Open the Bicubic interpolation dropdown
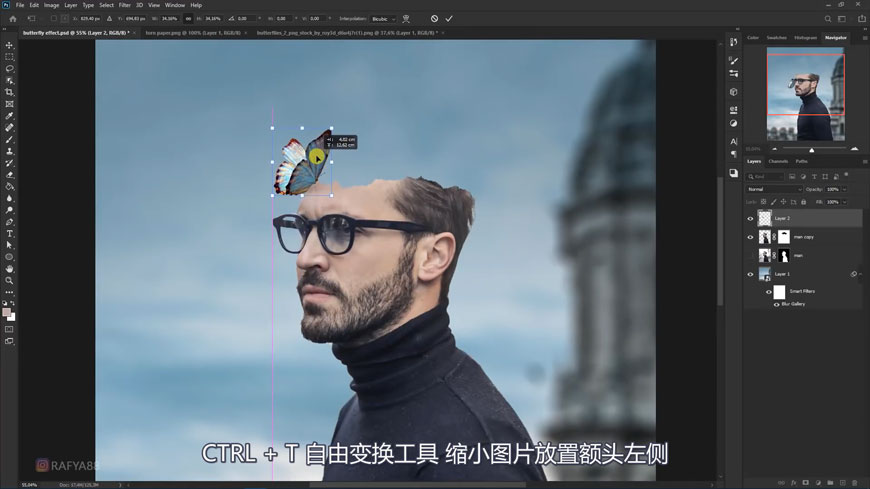This screenshot has width=870, height=489. coord(383,18)
